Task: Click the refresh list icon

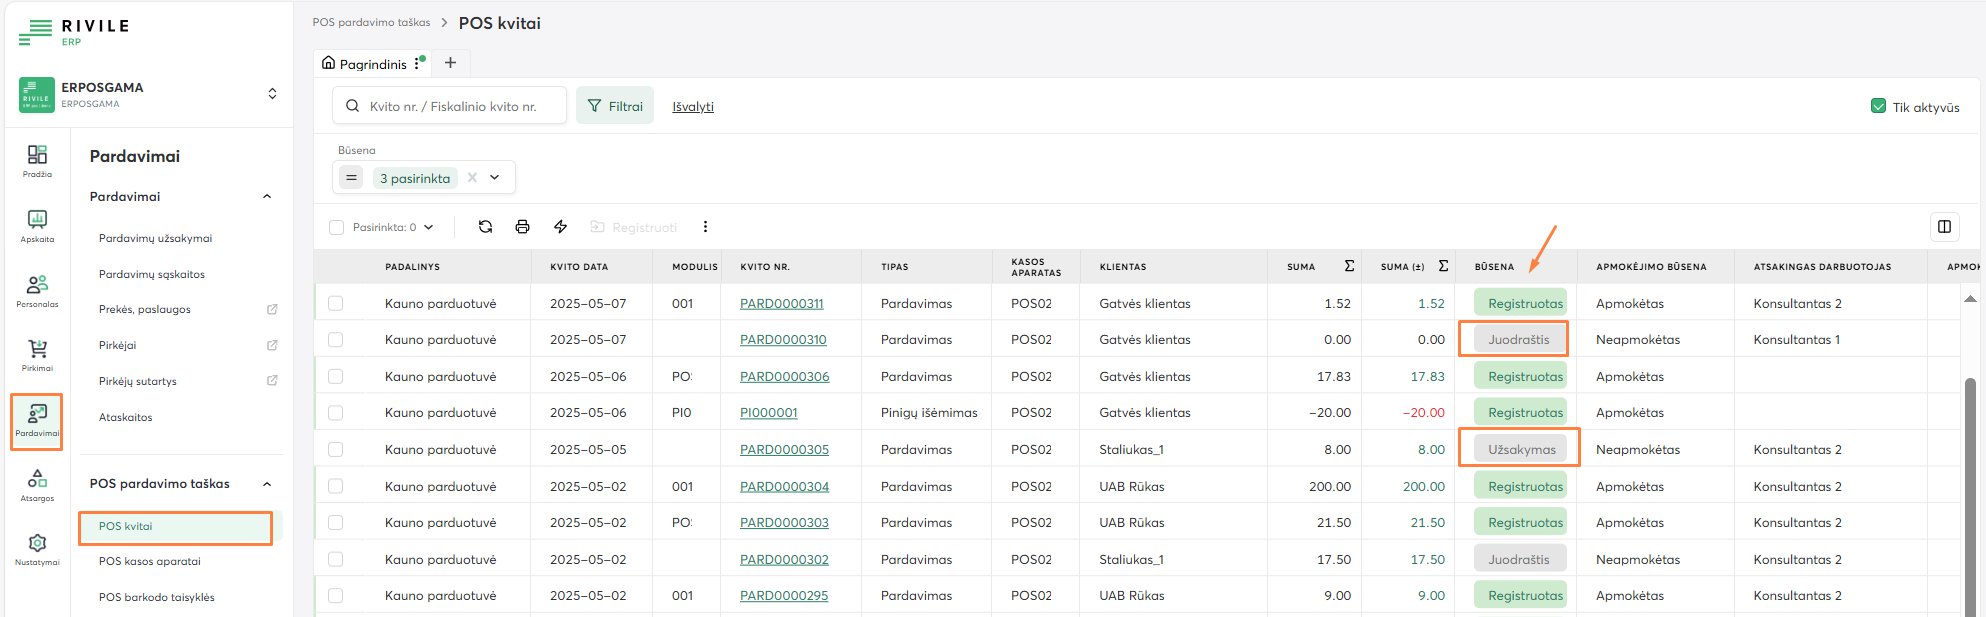Action: coord(485,227)
